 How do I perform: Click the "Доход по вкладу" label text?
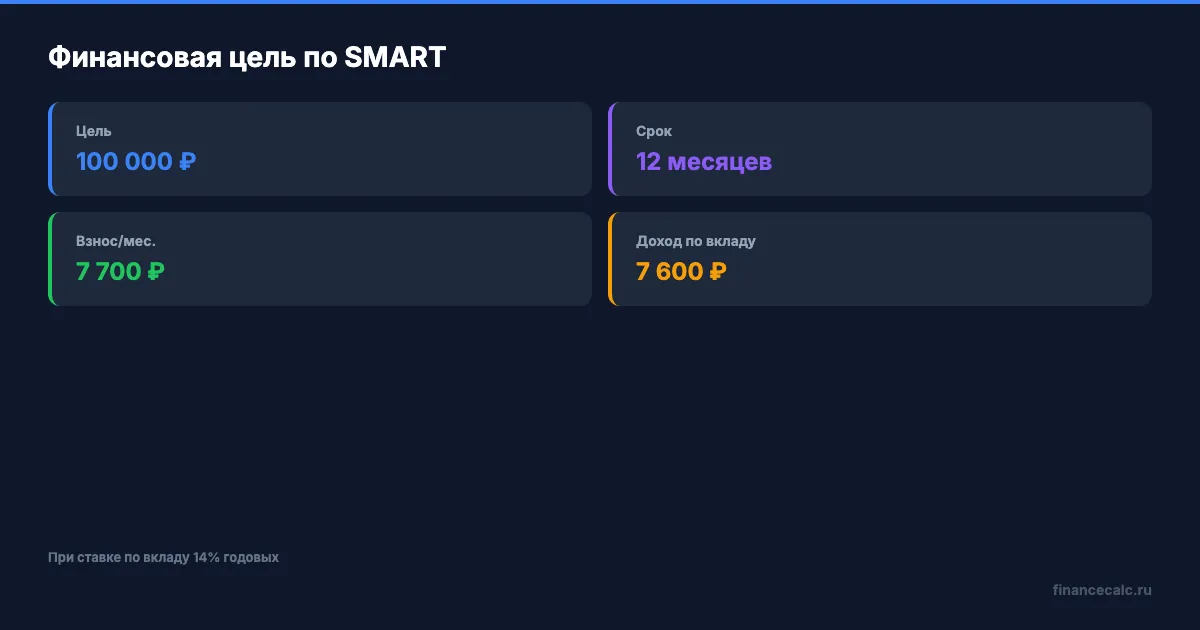point(695,241)
